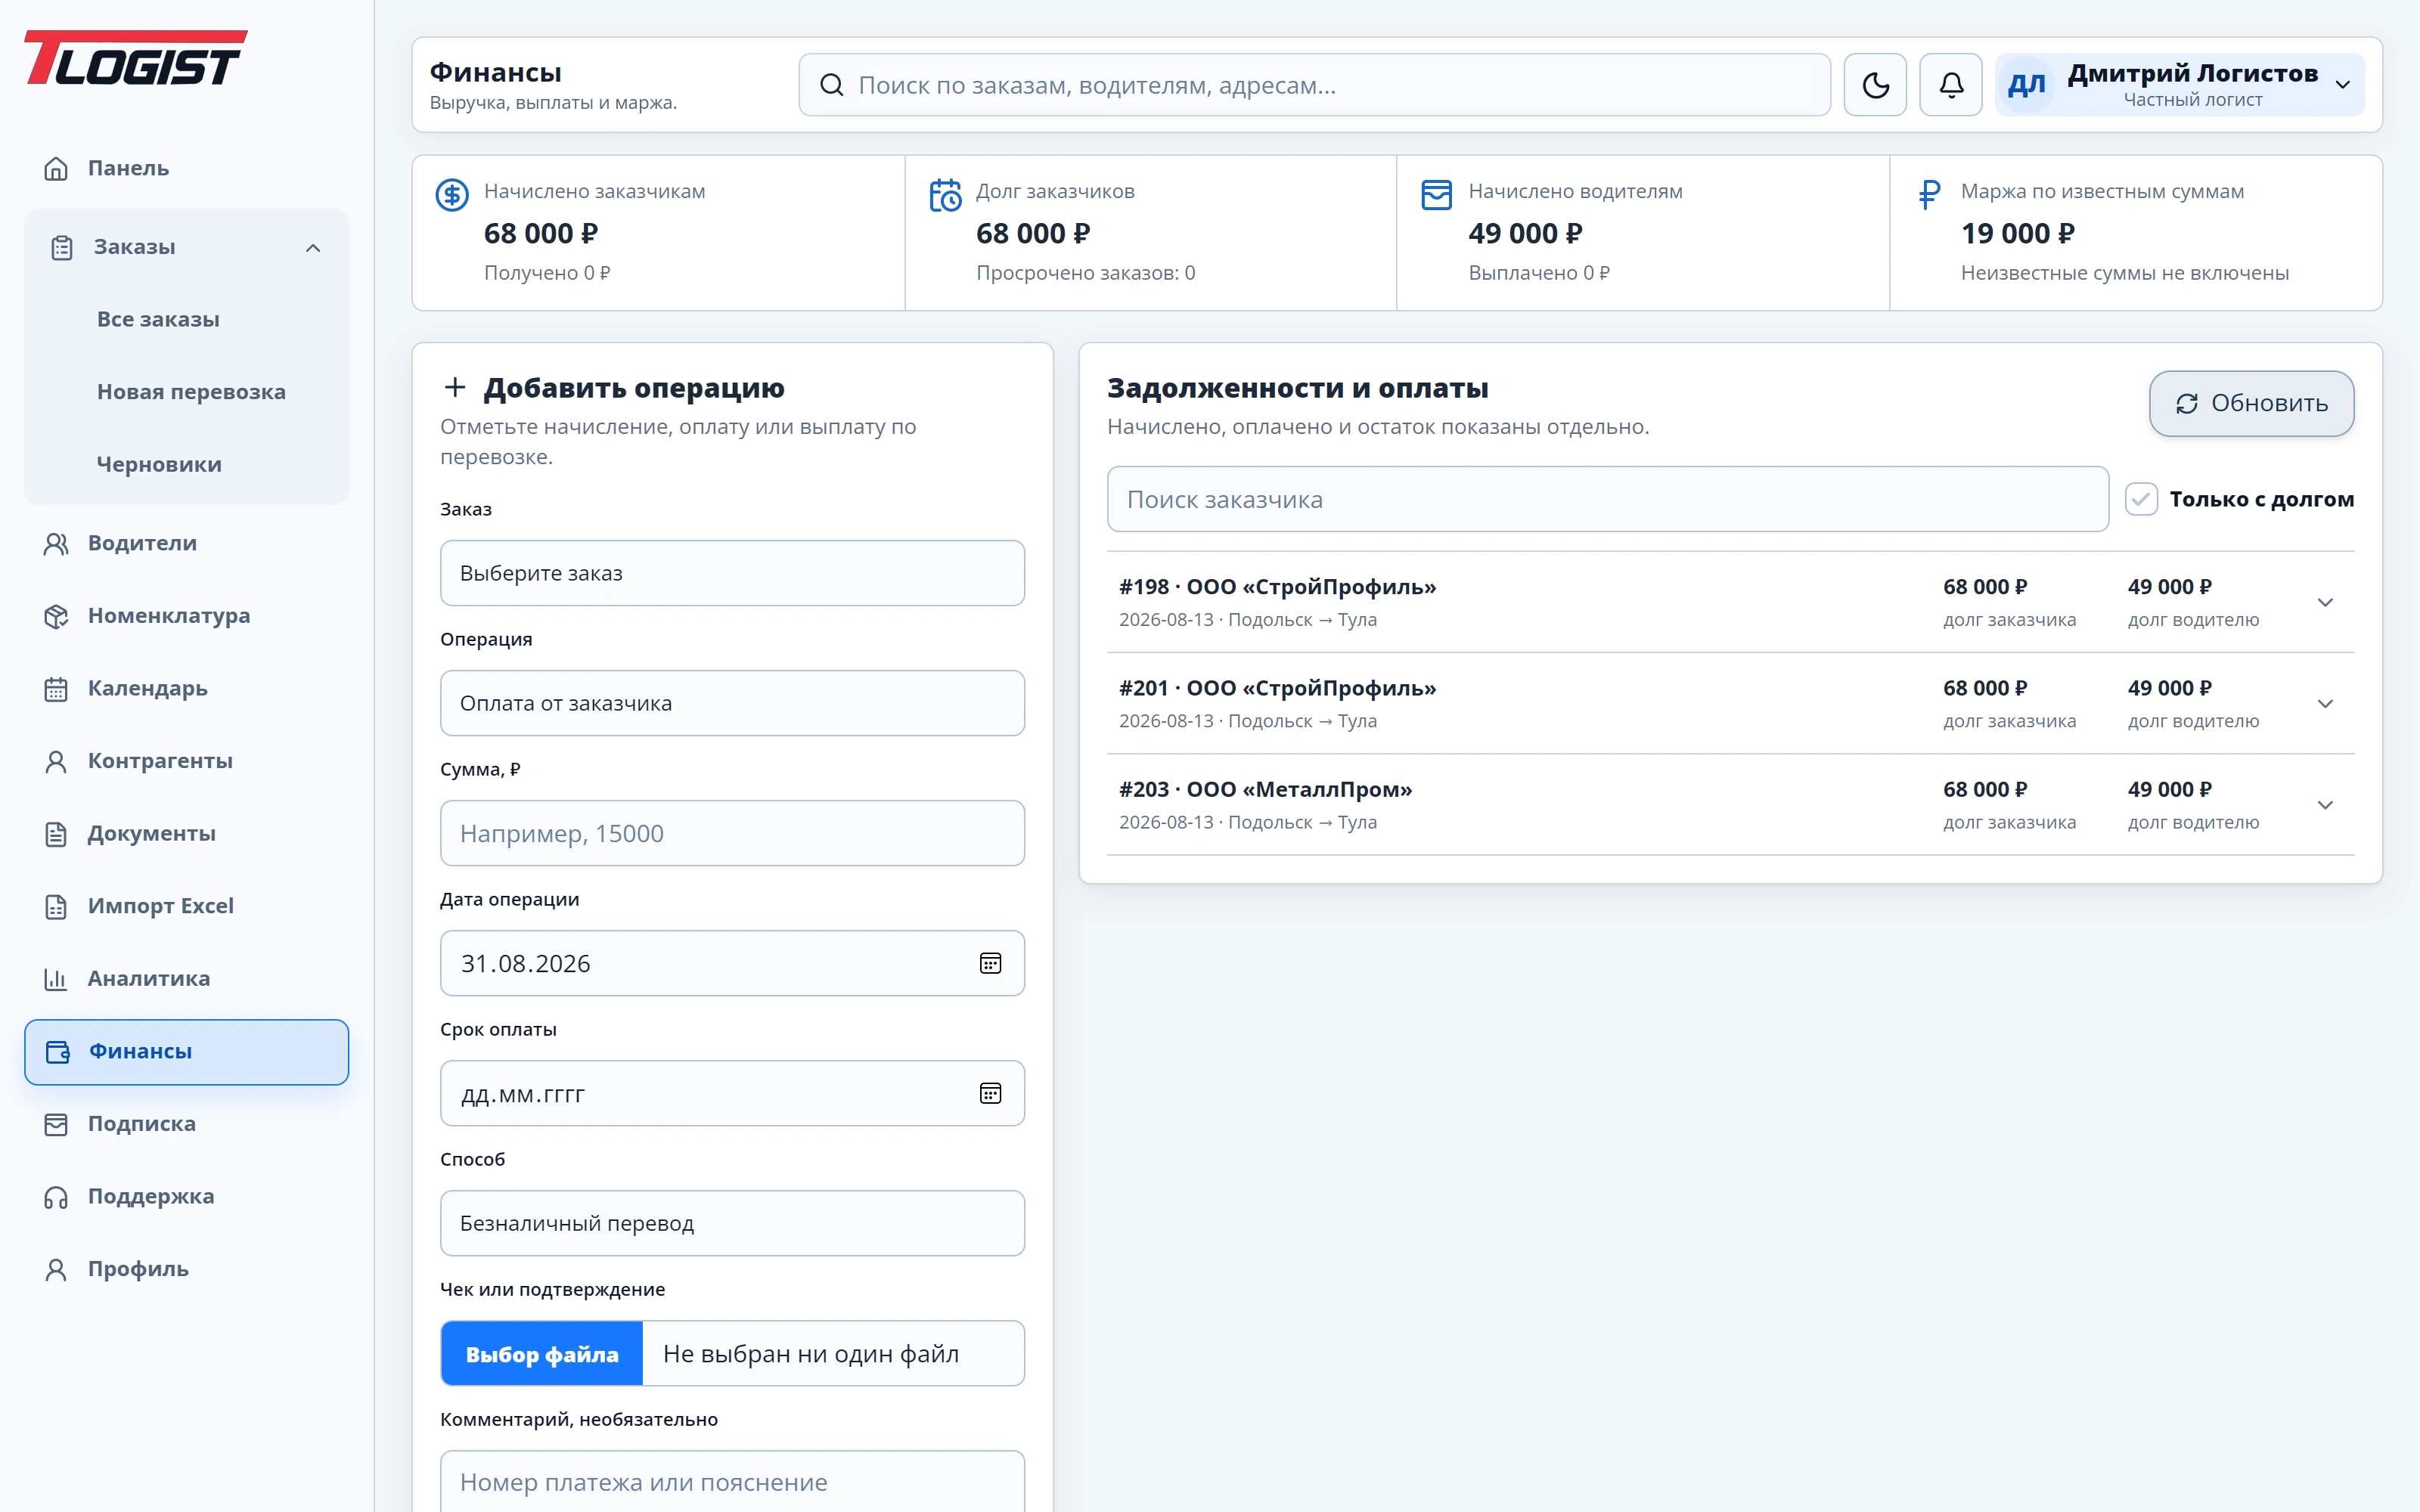Toggle dark mode moon icon
2420x1512 pixels.
pos(1875,85)
